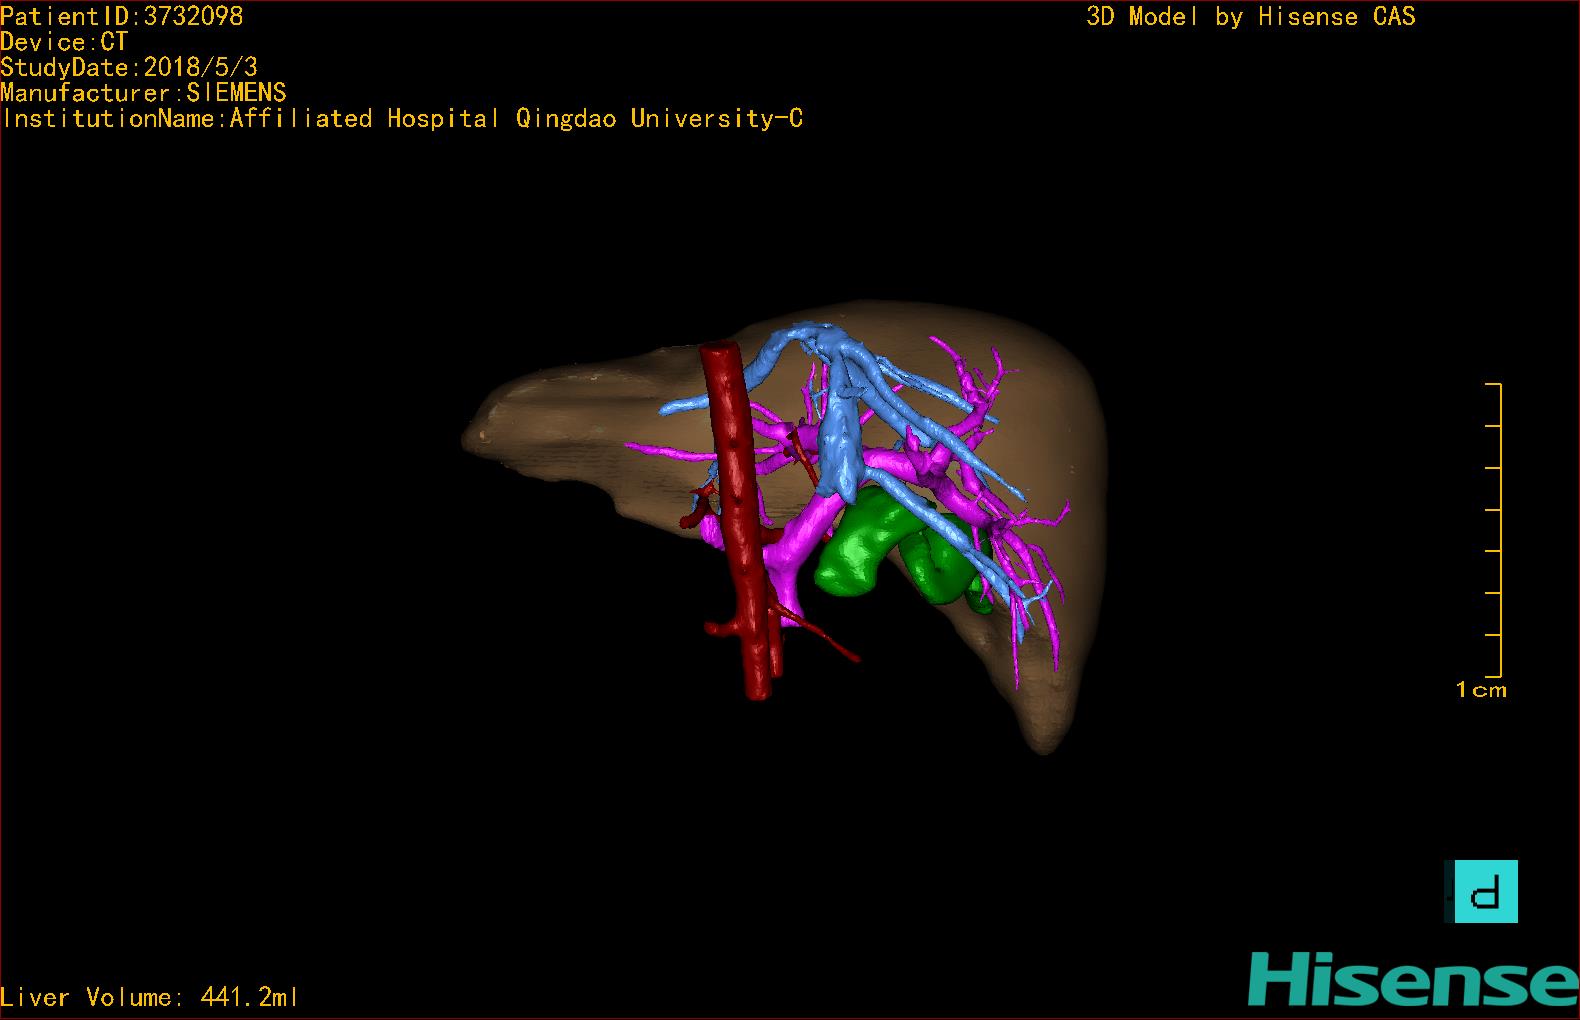Image resolution: width=1580 pixels, height=1020 pixels.
Task: Click the 1cm scale ruler
Action: (x=1493, y=530)
